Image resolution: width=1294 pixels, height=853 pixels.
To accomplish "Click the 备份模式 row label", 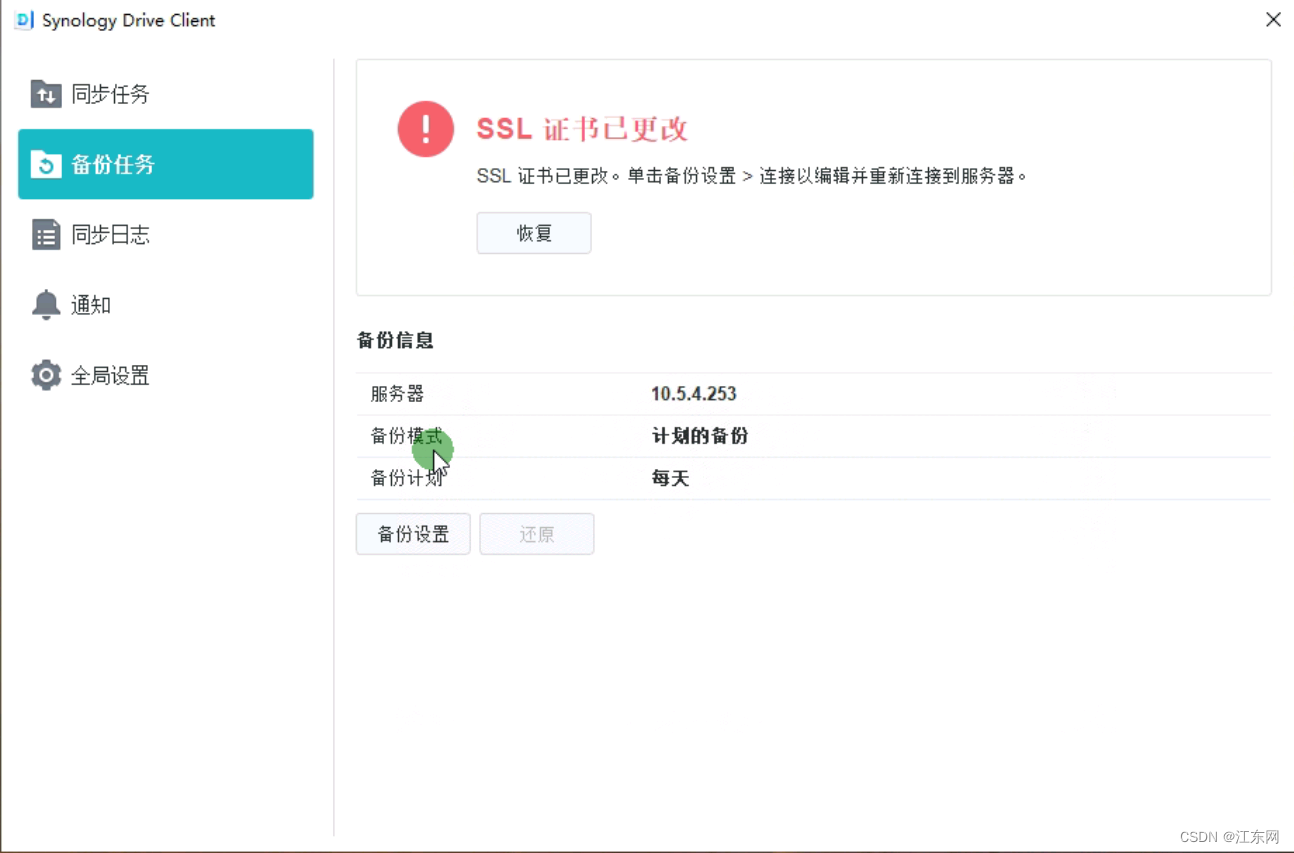I will click(406, 436).
